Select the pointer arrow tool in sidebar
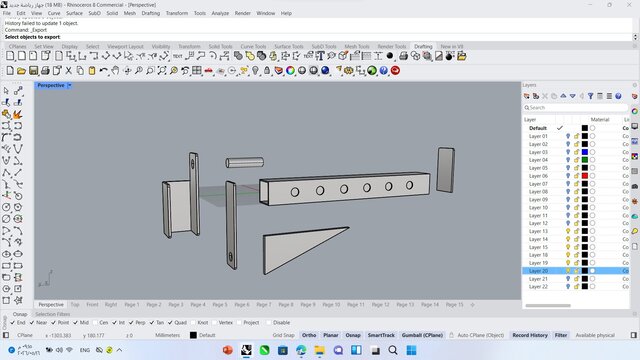The image size is (640, 360). tap(6, 91)
